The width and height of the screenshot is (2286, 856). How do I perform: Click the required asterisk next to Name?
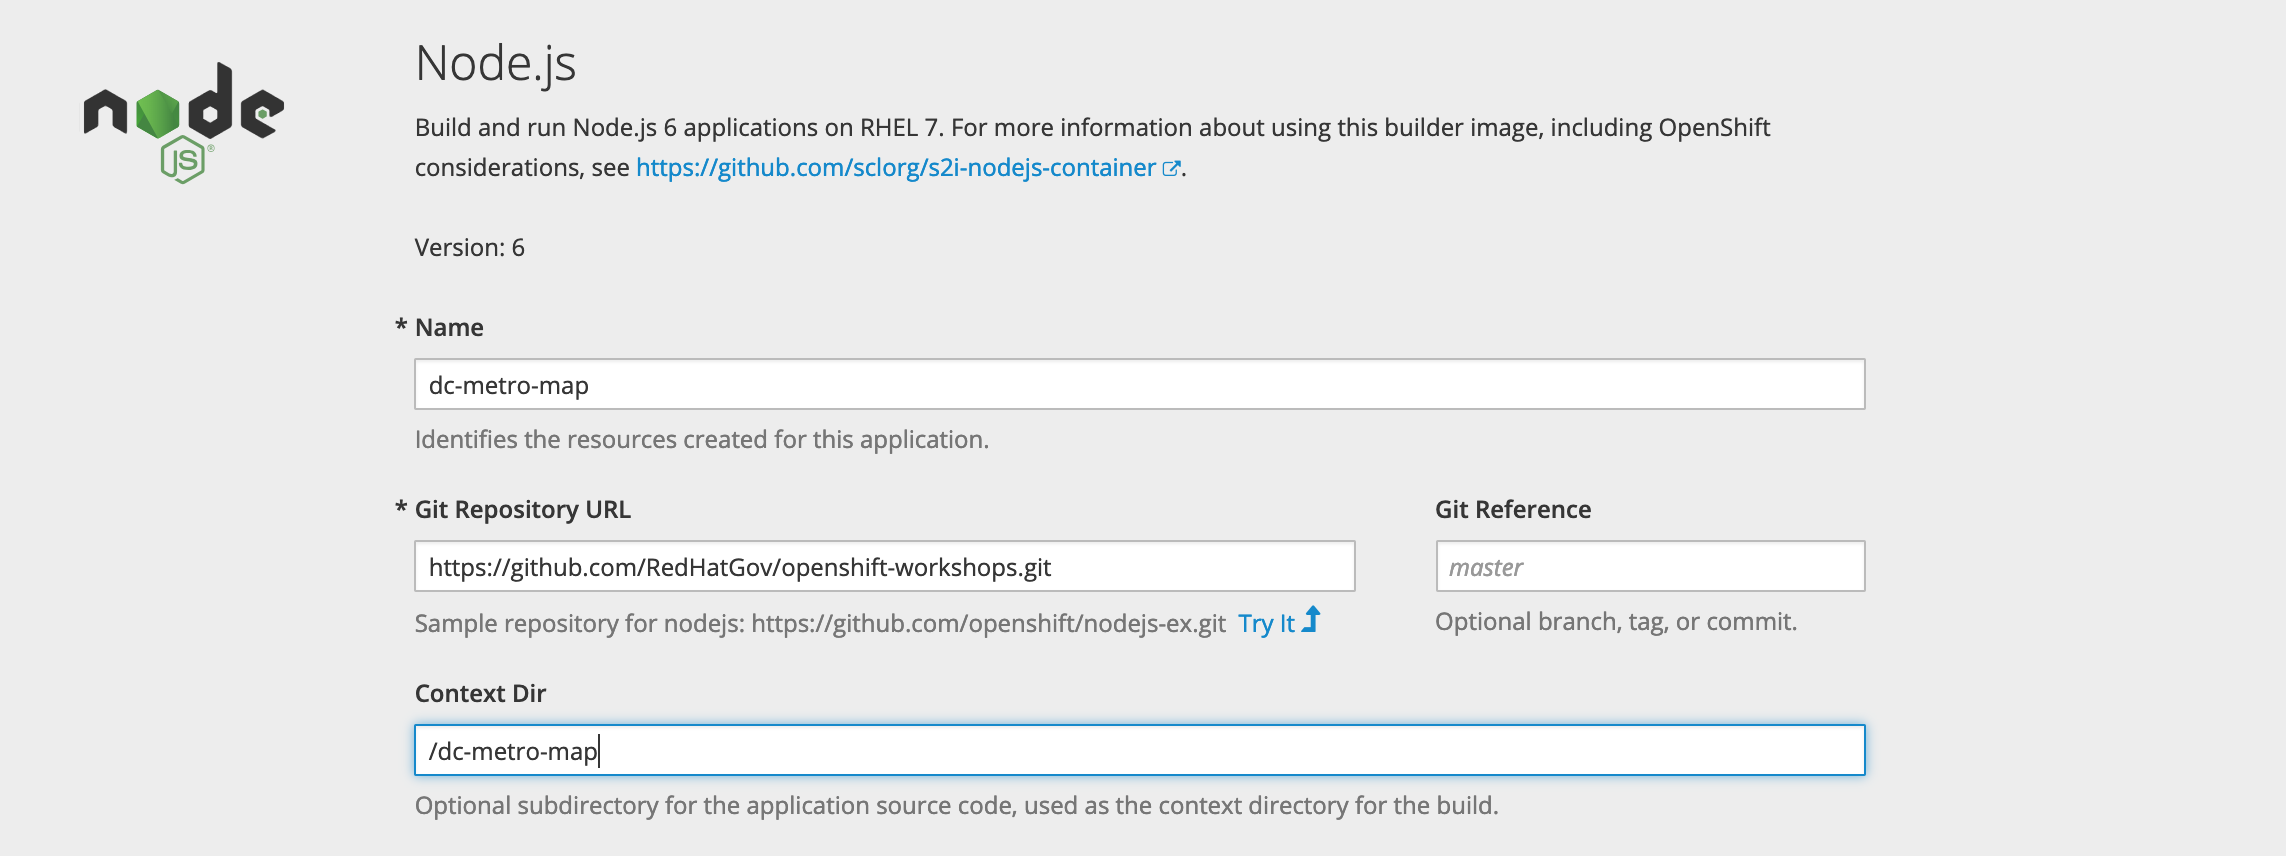tap(401, 325)
